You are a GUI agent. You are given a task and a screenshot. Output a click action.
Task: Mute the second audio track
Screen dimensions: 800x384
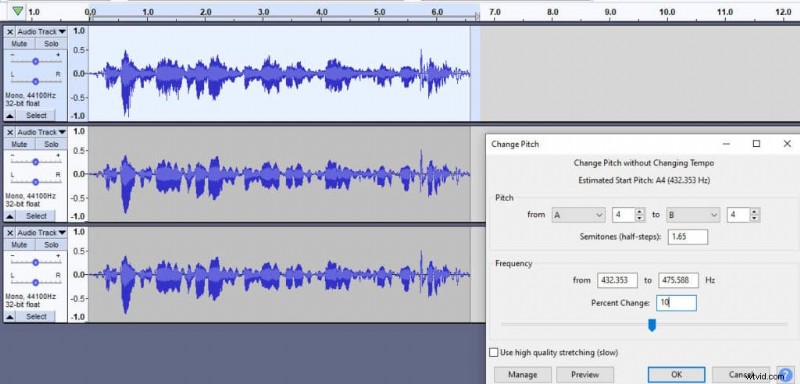tap(19, 144)
